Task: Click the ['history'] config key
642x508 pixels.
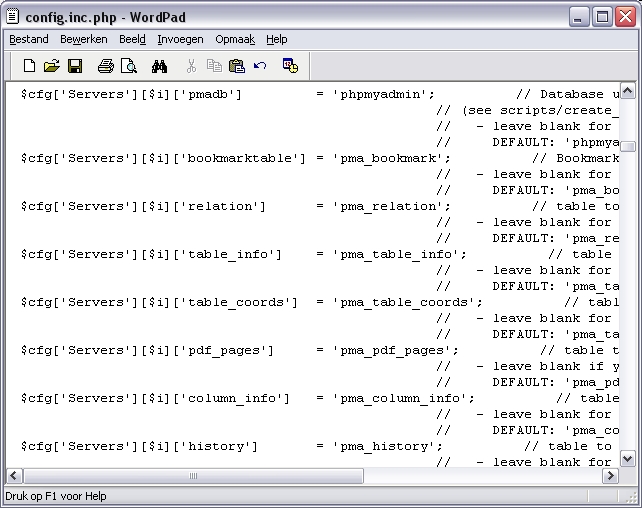Action: 215,446
